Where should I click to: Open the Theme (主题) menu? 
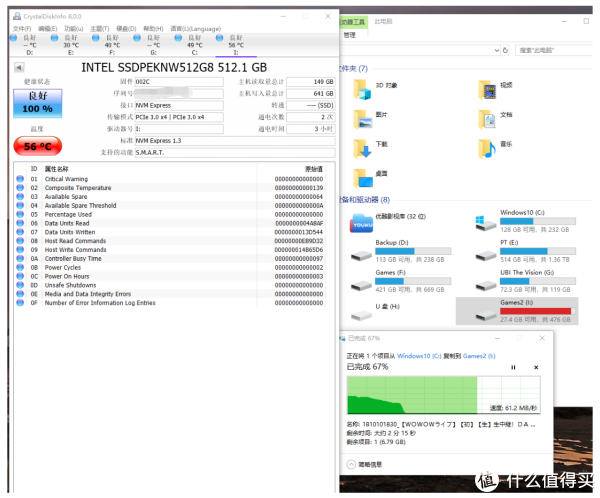99,29
